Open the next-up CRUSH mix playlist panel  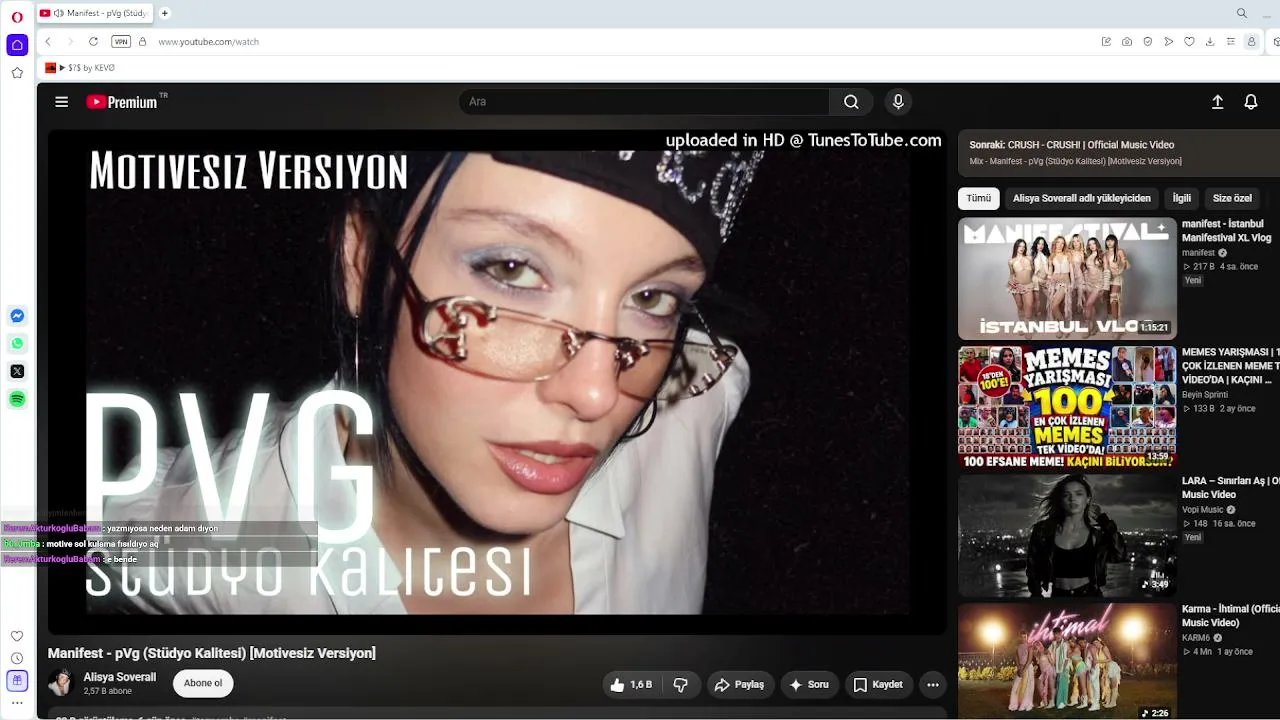click(1119, 153)
